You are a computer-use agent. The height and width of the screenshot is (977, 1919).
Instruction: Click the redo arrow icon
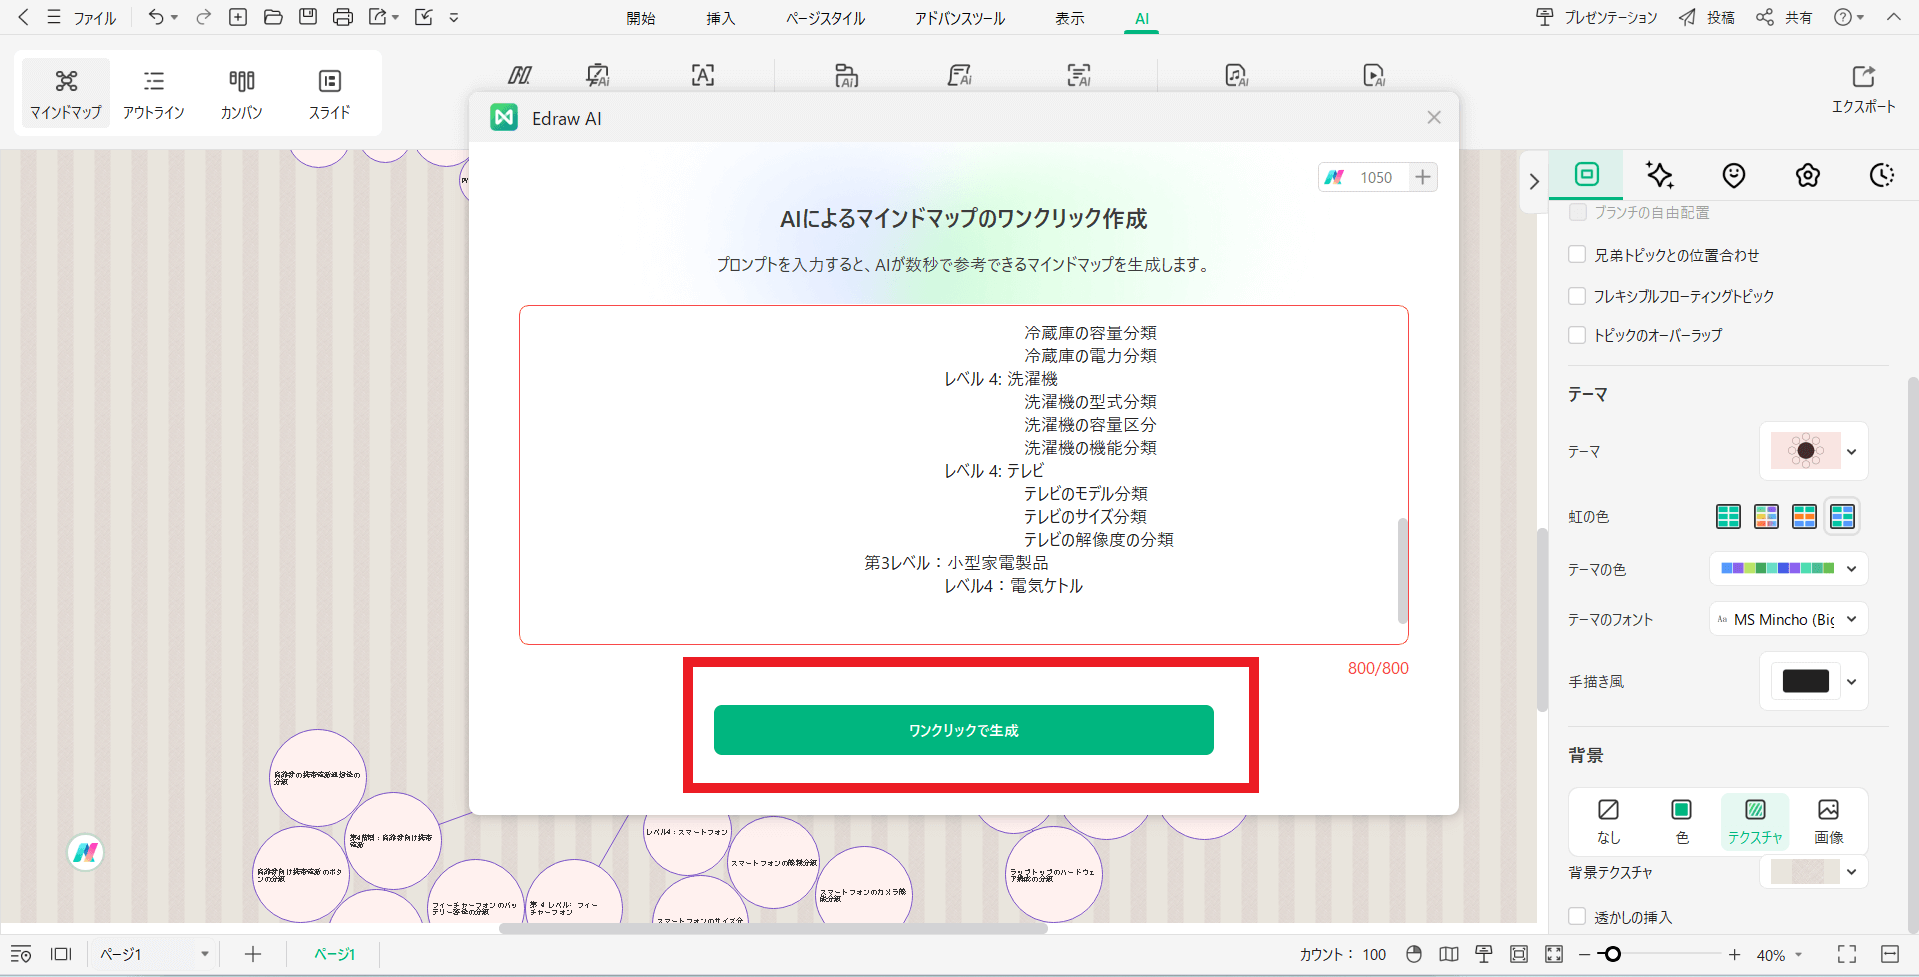203,17
